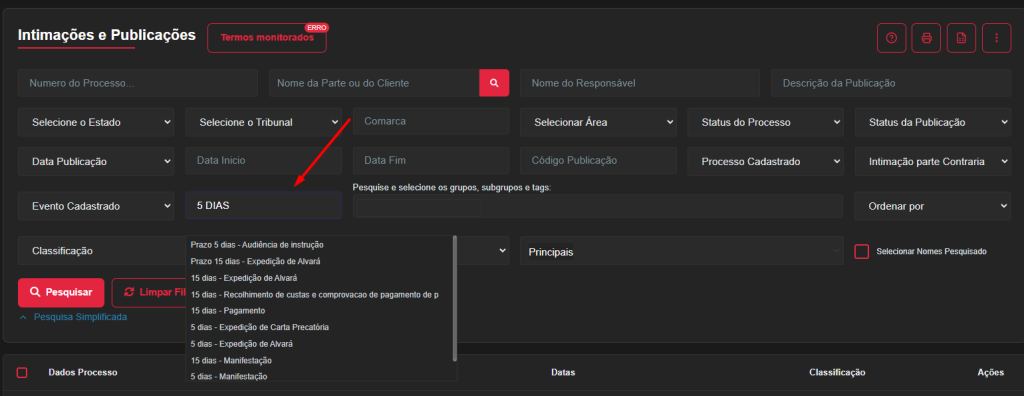
Task: Collapse via Pesquisa Simplificada link
Action: pos(73,317)
